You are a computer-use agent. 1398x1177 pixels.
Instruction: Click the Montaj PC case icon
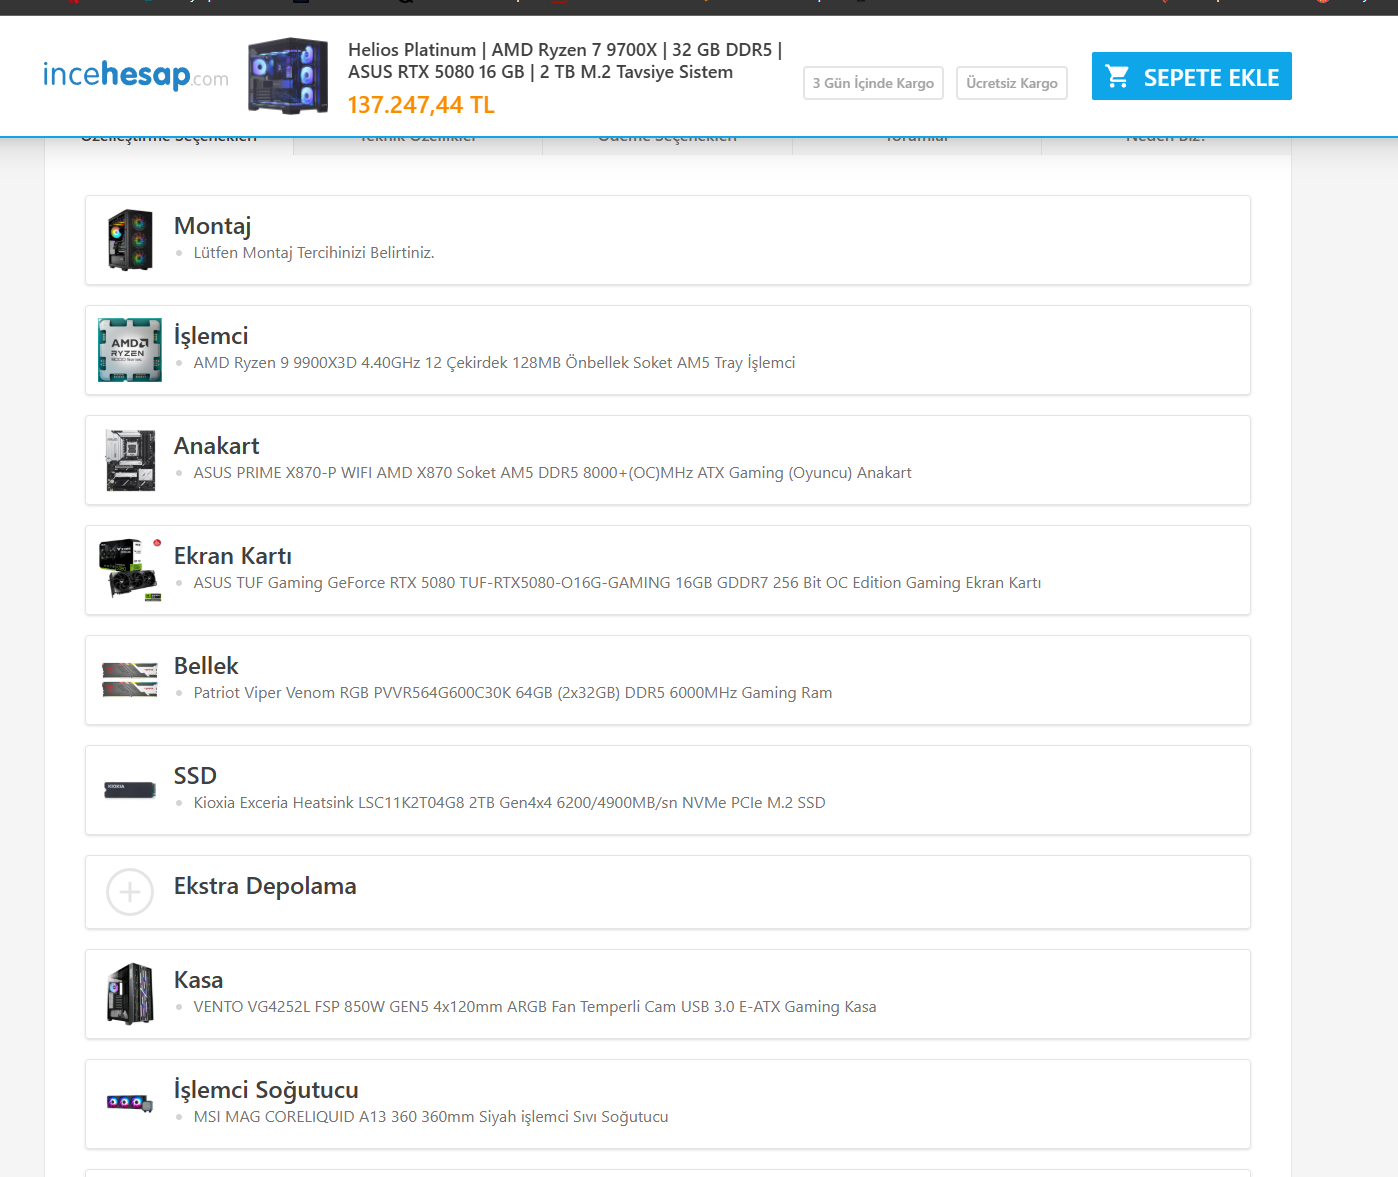[x=130, y=240]
